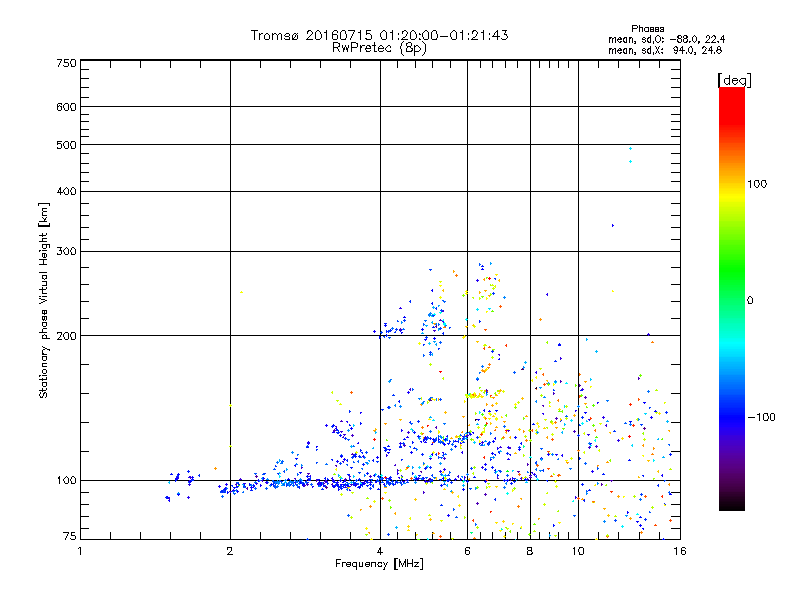Click the y-axis tick label '400'
800x600 pixels.
(x=67, y=191)
